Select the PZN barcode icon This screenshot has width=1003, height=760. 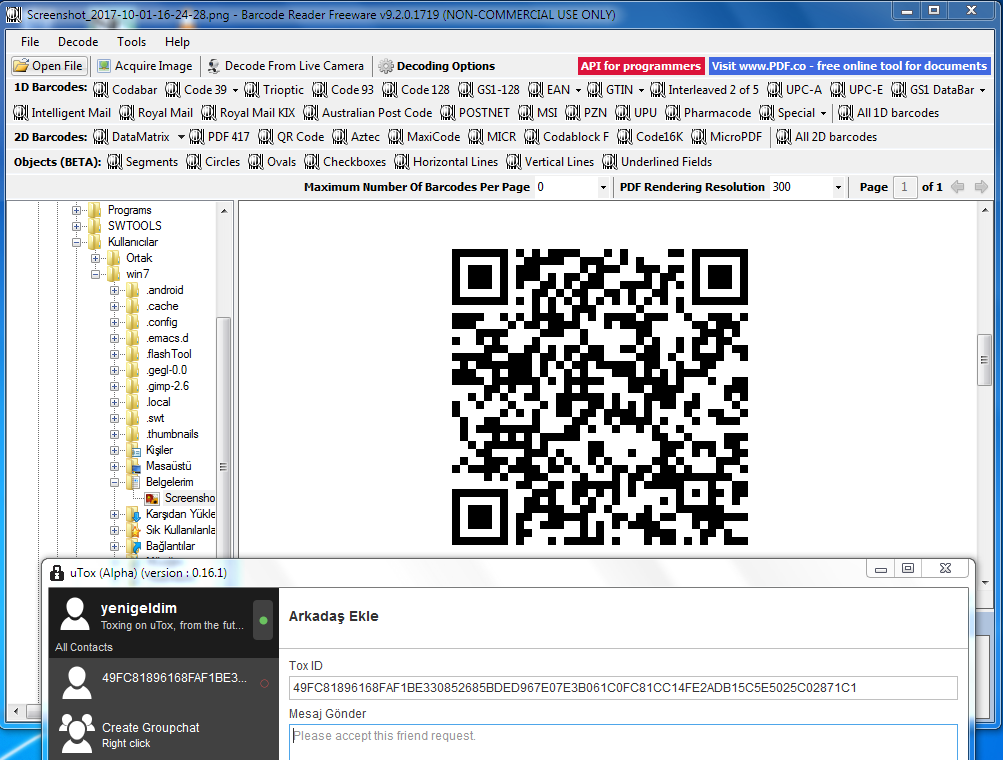click(573, 113)
